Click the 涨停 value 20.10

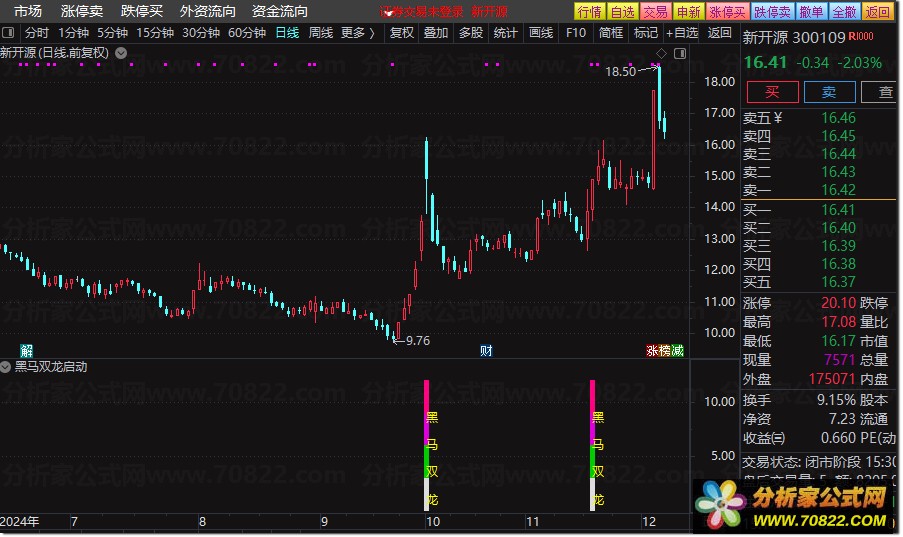coord(838,303)
